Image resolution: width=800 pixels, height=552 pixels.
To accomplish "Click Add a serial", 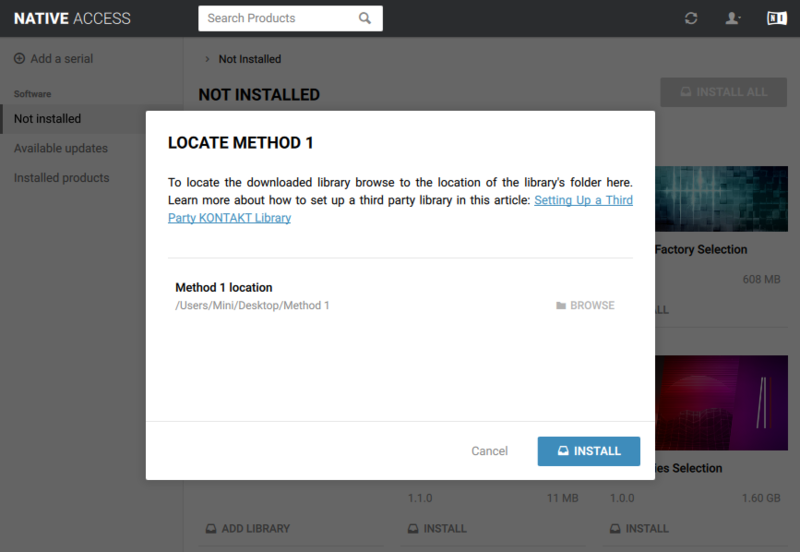I will point(54,59).
